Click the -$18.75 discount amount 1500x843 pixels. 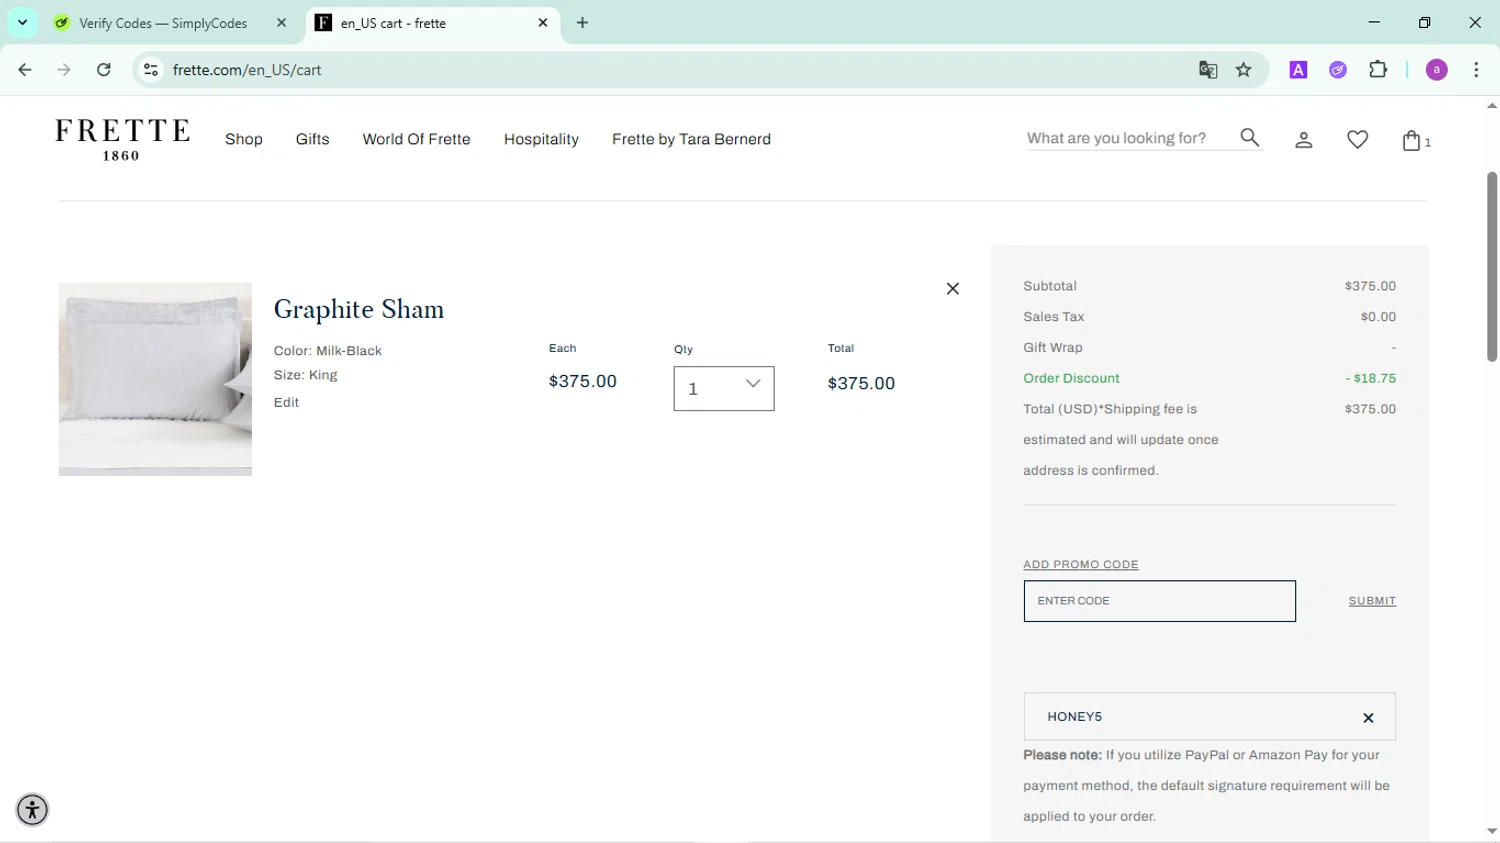tap(1370, 379)
